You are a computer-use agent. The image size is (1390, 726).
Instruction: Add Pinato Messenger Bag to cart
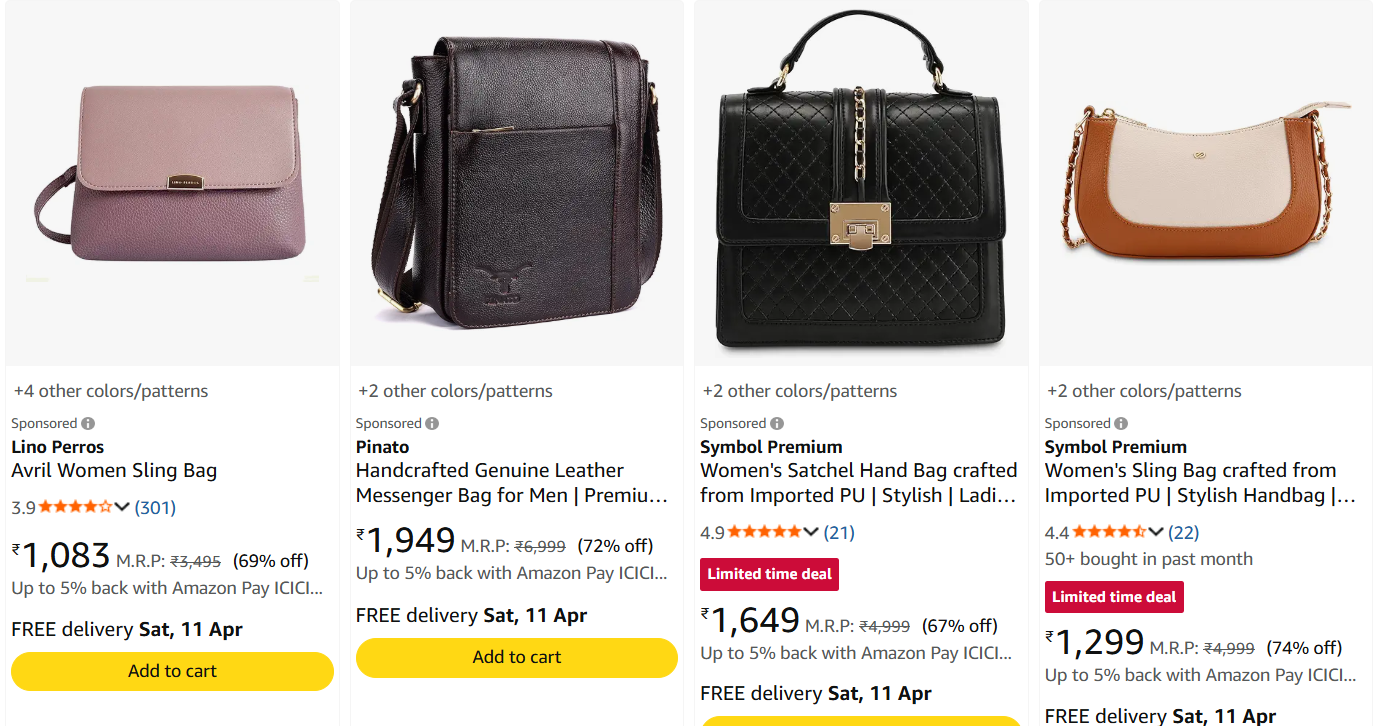[x=517, y=657]
